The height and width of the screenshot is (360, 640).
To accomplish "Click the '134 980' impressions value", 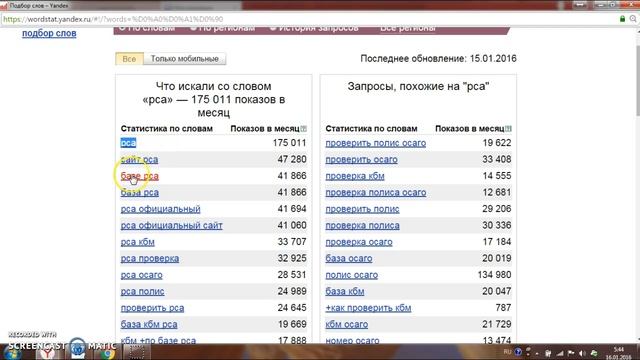I will pyautogui.click(x=494, y=275).
